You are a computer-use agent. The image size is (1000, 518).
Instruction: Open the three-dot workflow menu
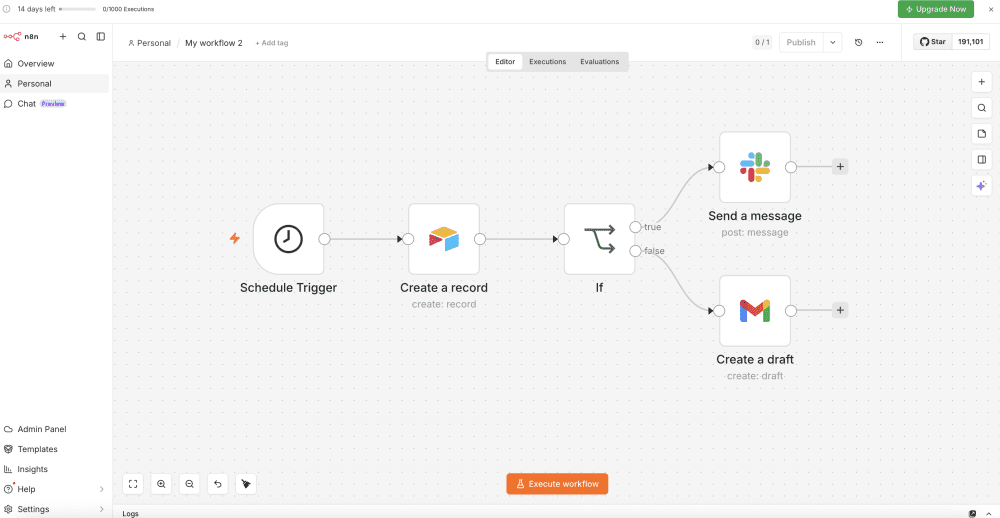click(x=880, y=43)
